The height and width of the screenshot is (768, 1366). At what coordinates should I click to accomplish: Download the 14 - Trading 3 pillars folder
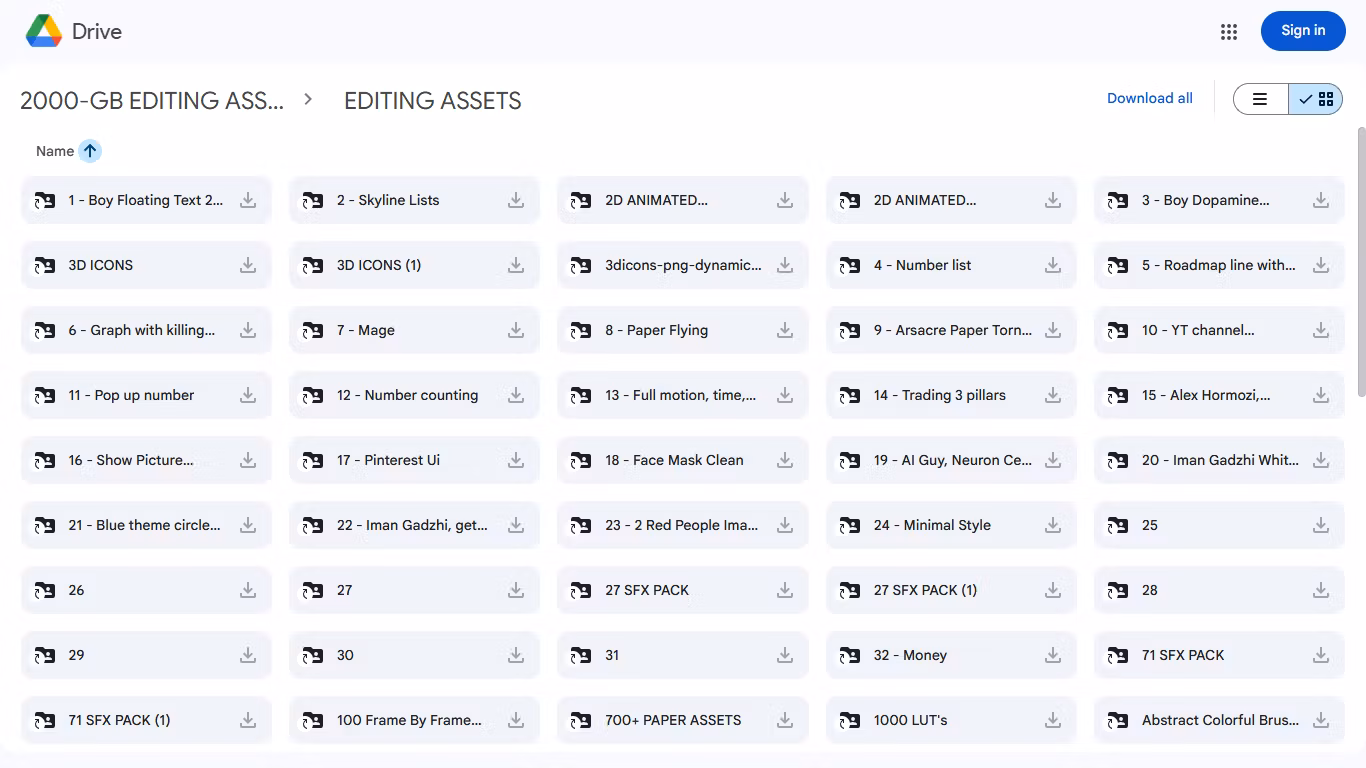pos(1053,395)
